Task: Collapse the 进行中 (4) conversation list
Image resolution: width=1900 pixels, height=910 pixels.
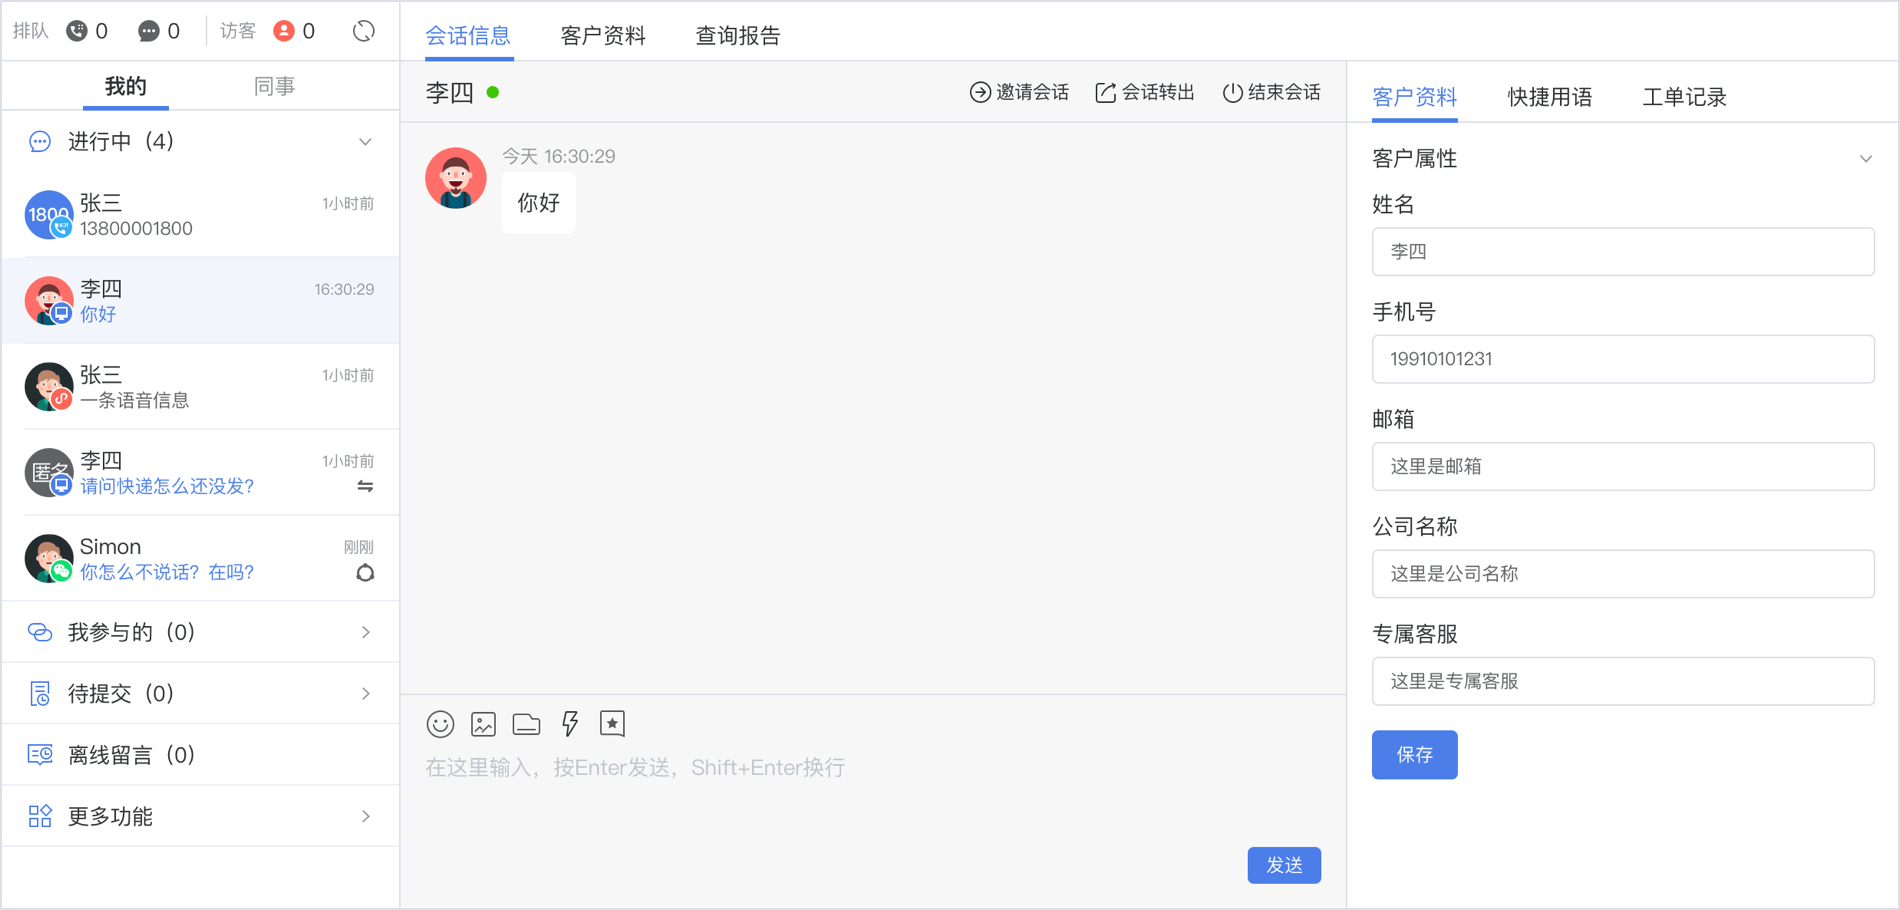Action: tap(365, 142)
